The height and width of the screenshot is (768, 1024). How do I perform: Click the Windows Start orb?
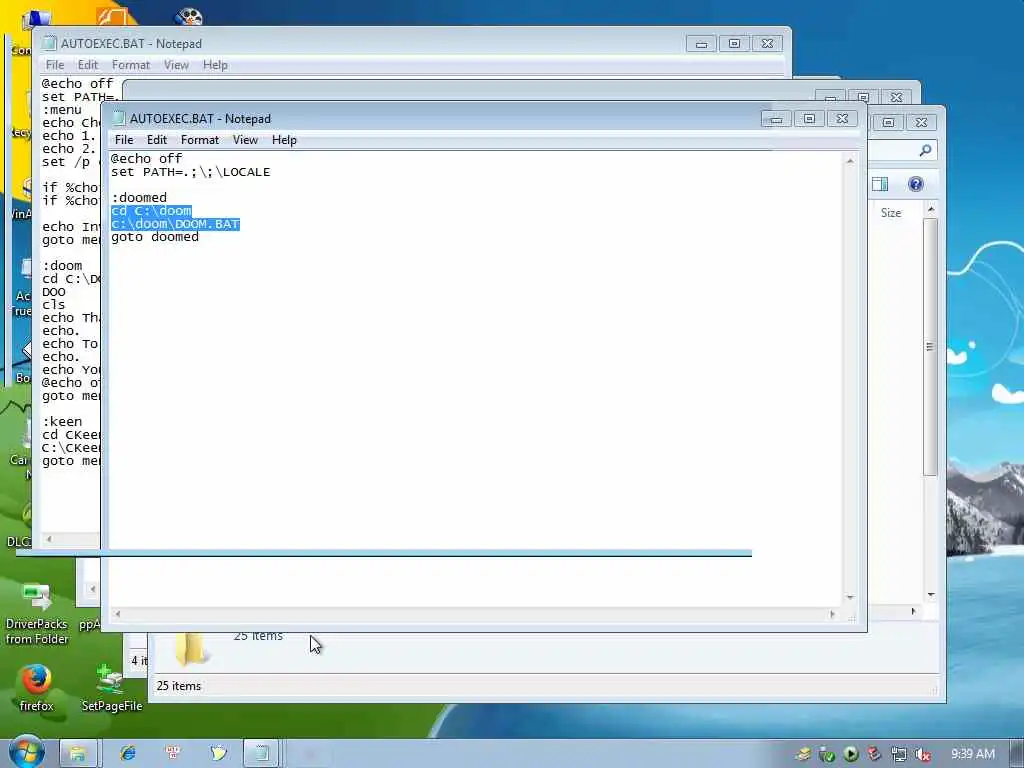click(x=26, y=752)
